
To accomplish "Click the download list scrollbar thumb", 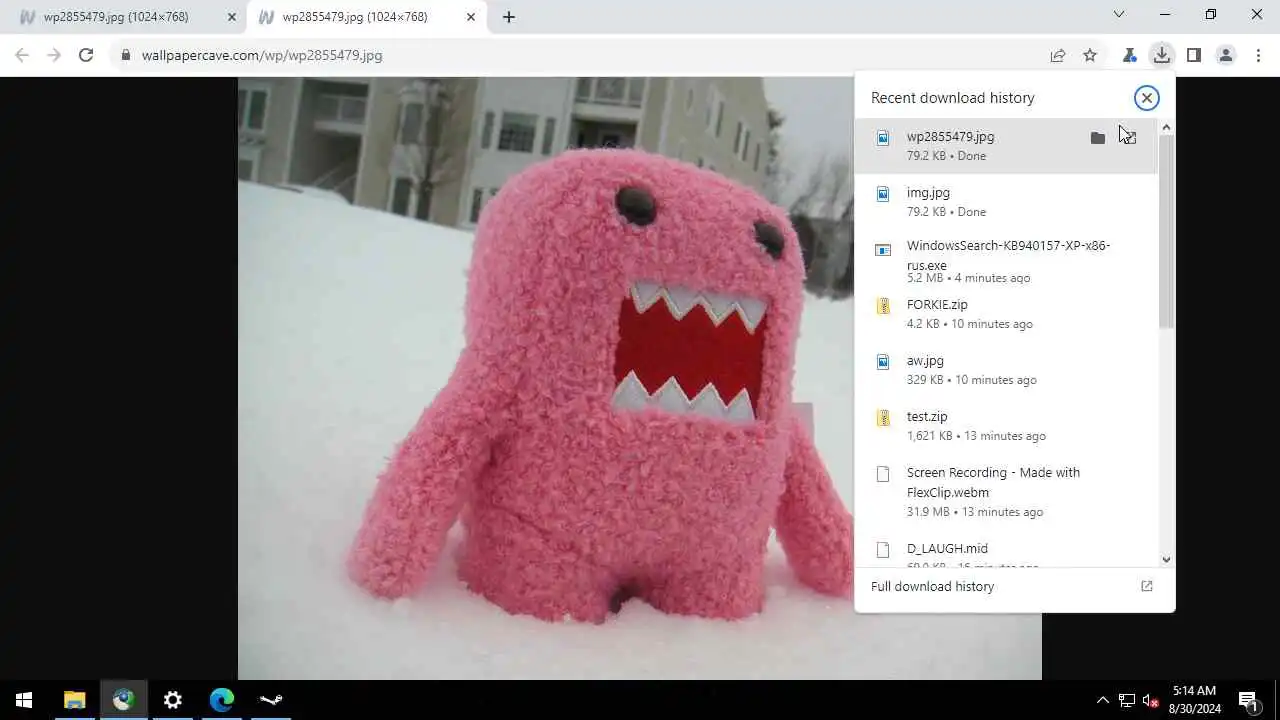I will pos(1166,232).
